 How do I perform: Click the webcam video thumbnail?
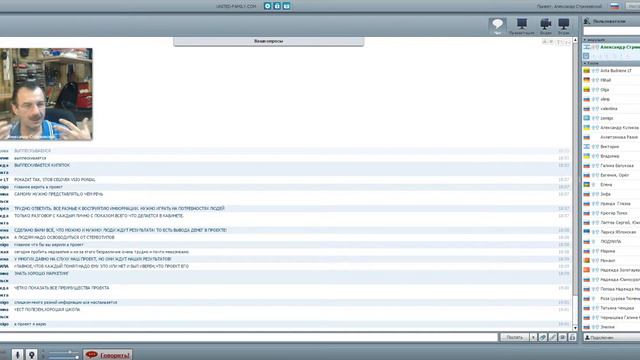click(x=46, y=94)
